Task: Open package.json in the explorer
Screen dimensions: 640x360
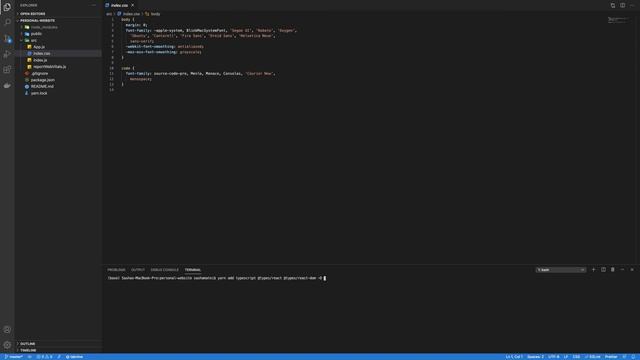Action: point(42,80)
